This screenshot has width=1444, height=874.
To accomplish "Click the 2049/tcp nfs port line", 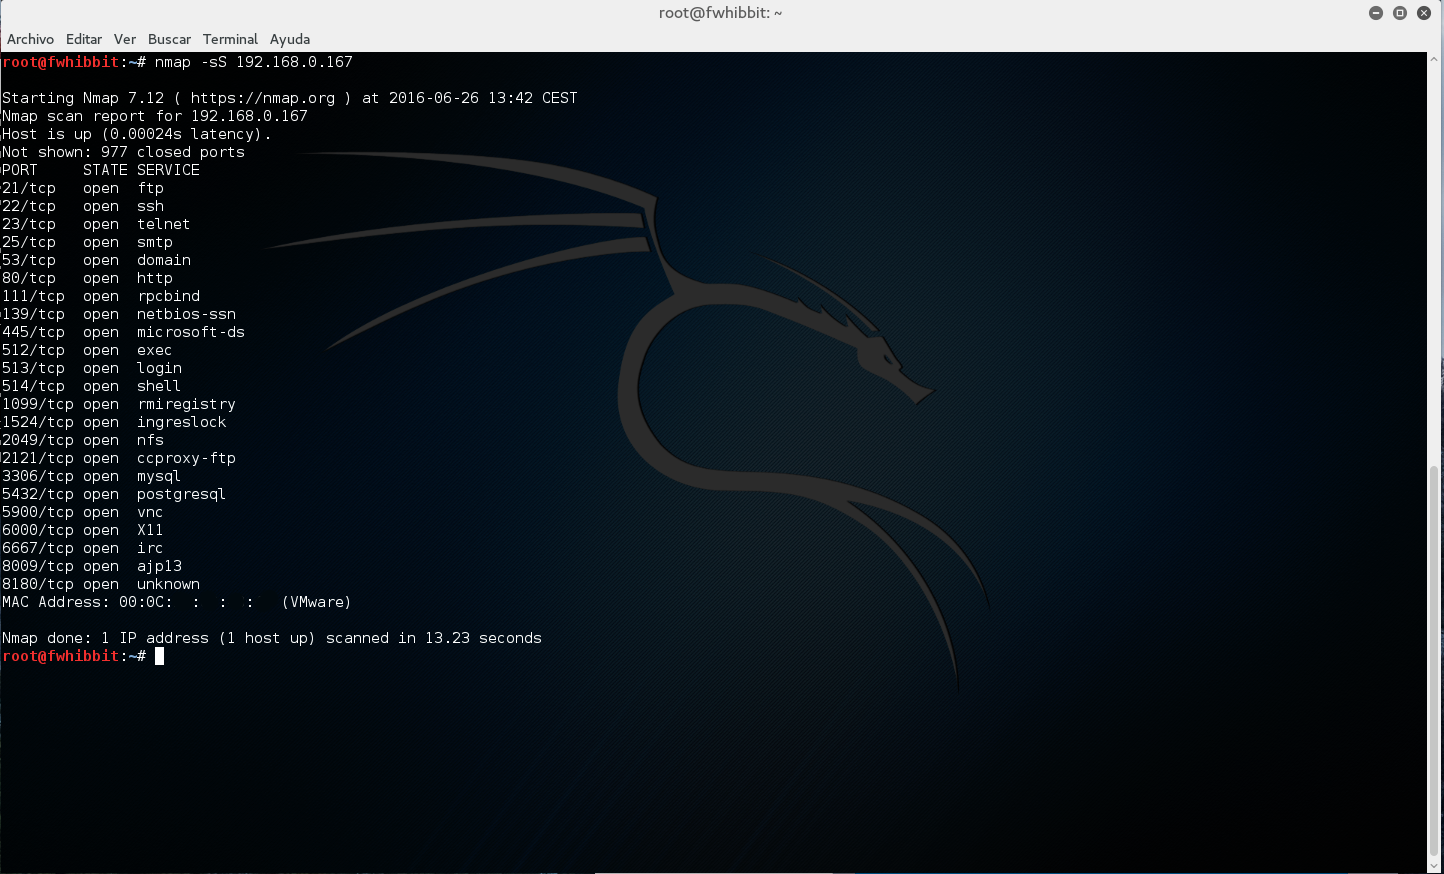I will tap(83, 440).
